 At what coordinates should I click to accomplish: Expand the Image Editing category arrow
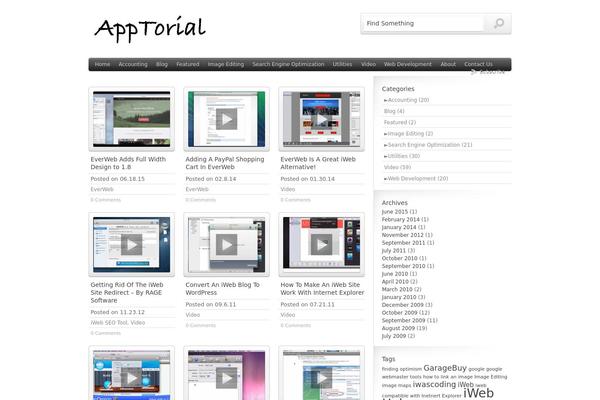click(x=386, y=134)
